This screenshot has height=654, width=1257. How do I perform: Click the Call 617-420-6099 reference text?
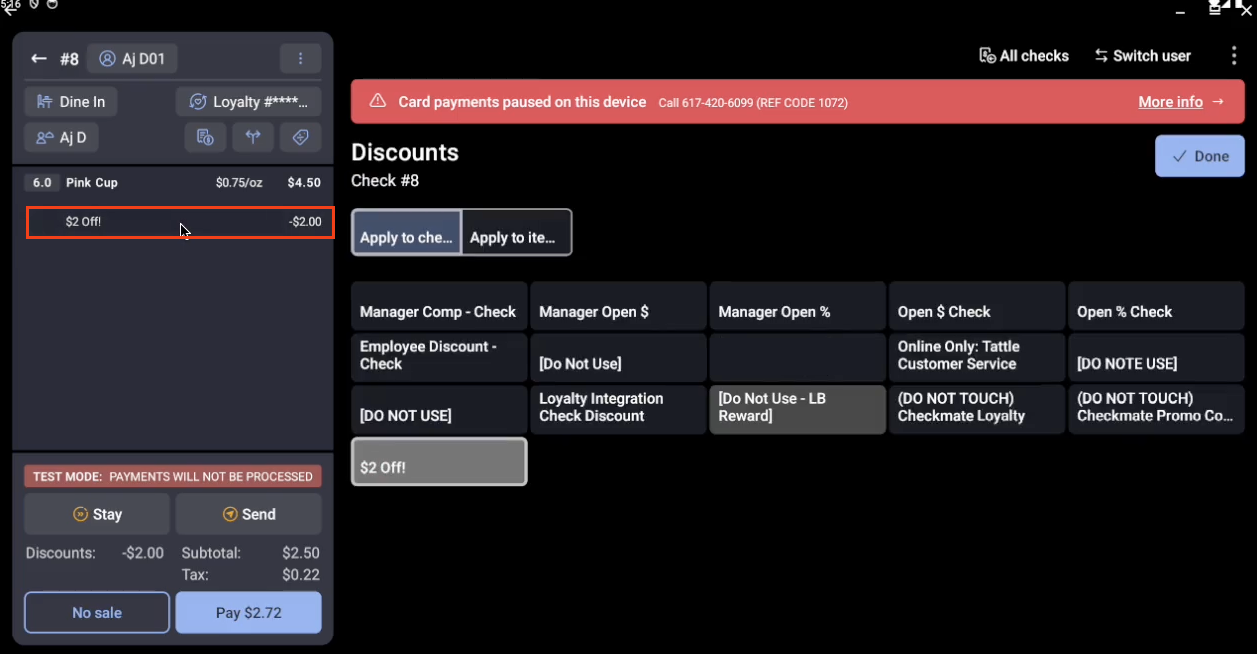pyautogui.click(x=753, y=102)
